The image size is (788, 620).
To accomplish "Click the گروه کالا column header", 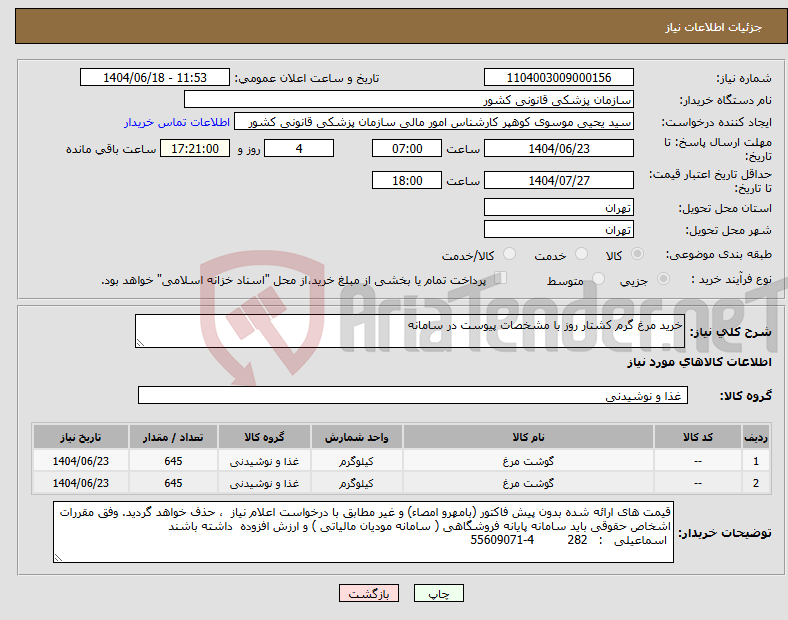I will point(264,437).
